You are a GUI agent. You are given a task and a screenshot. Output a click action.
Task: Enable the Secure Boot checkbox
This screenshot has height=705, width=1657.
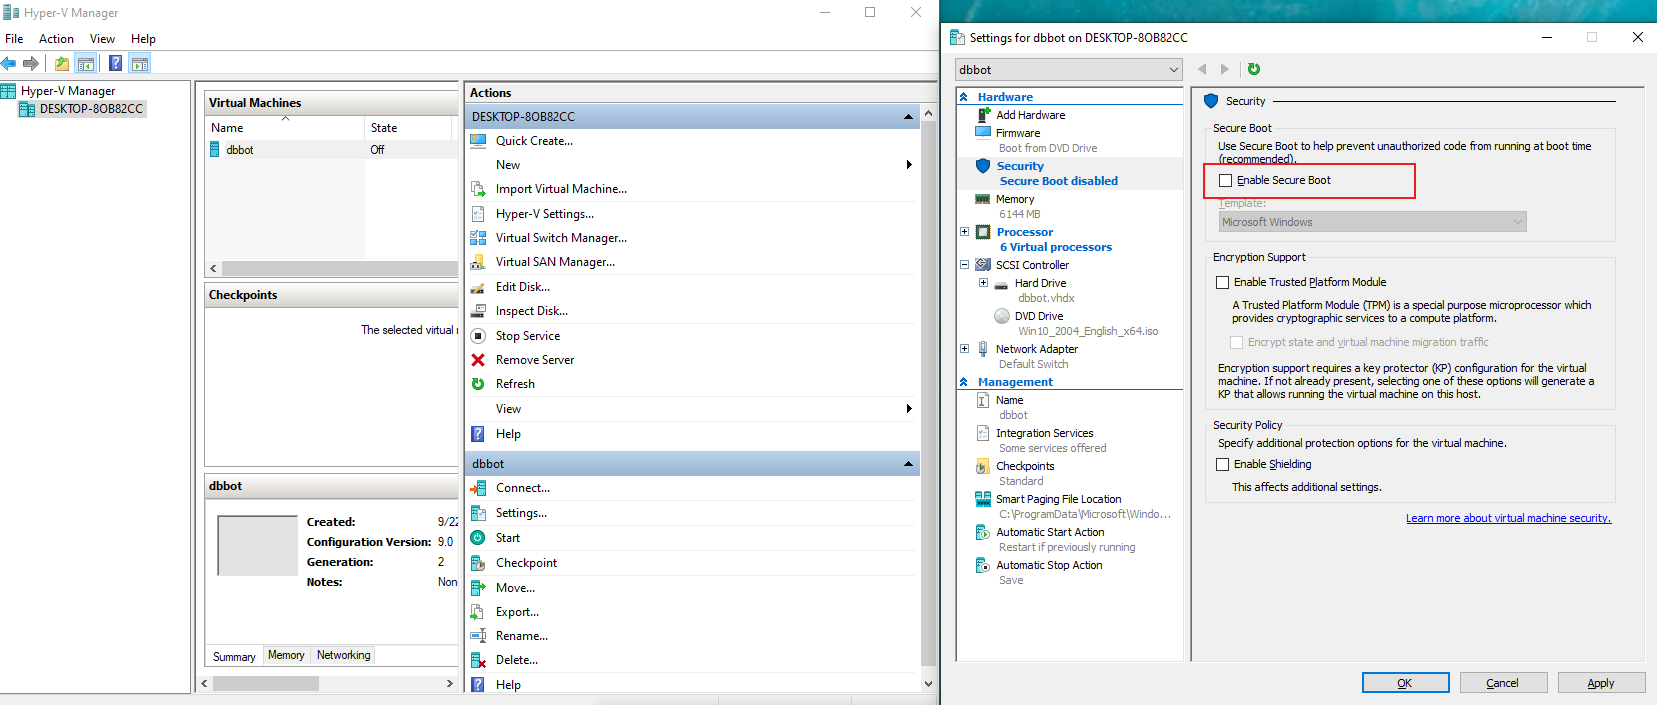pos(1225,181)
